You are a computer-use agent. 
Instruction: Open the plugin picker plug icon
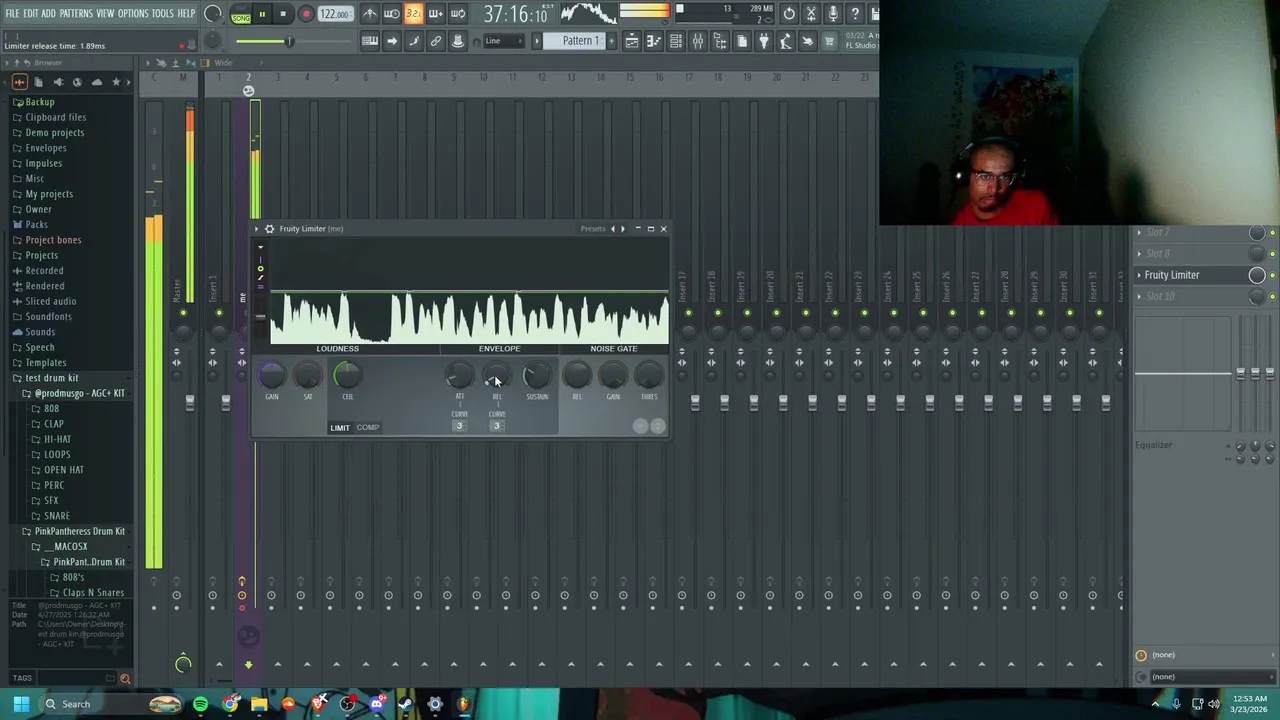764,41
